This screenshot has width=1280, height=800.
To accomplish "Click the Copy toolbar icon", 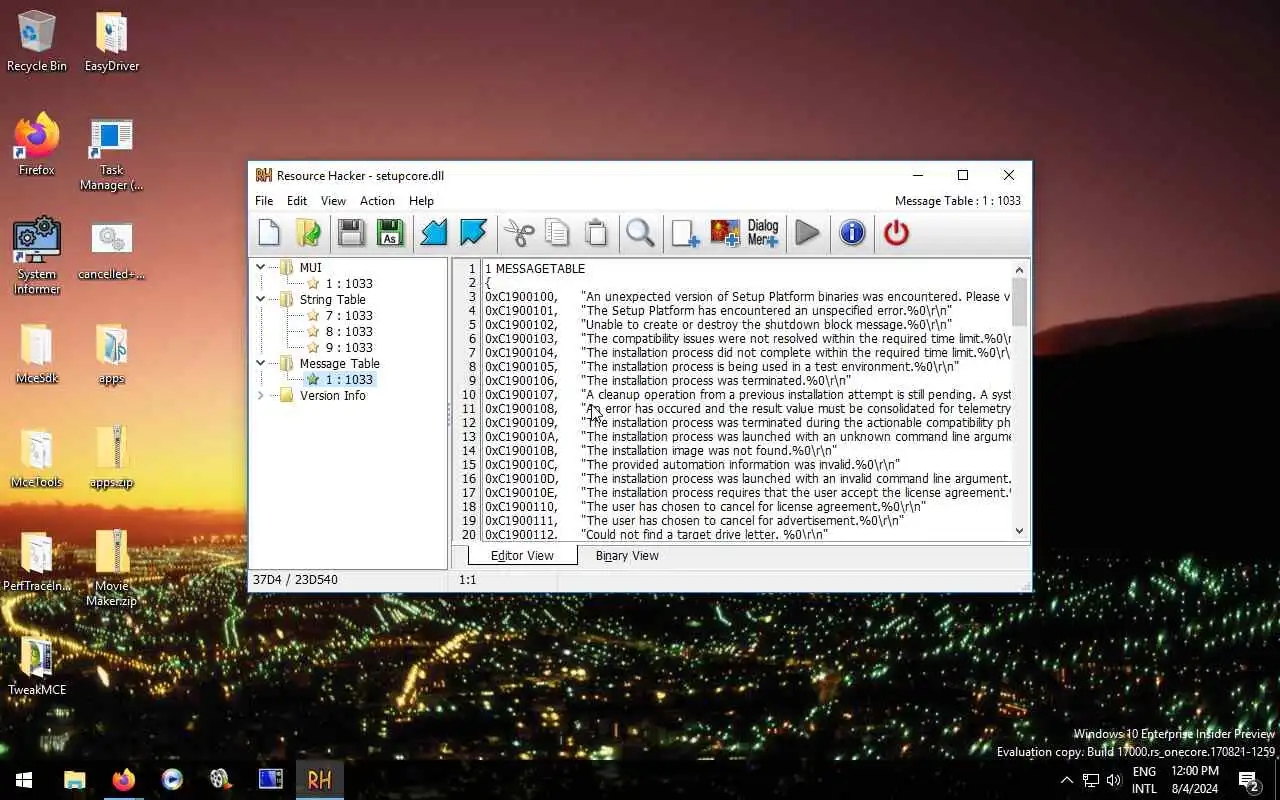I will (557, 233).
